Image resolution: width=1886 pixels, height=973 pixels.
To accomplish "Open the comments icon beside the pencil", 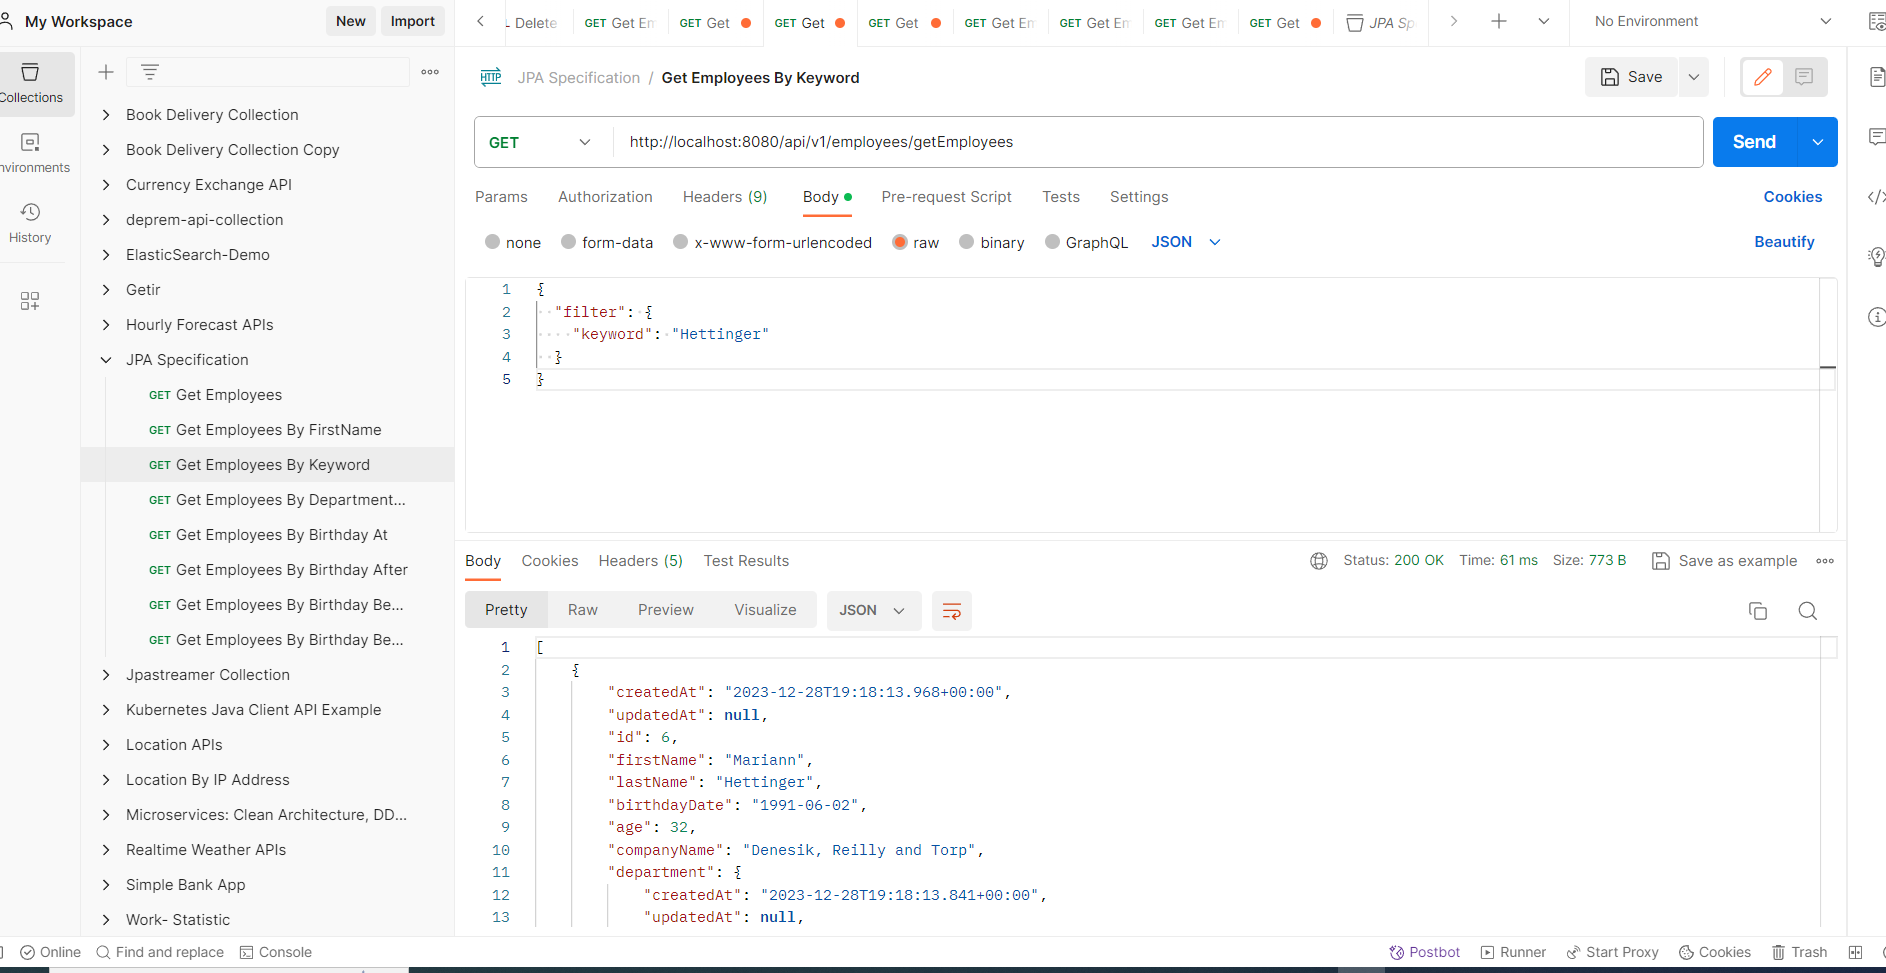I will [x=1804, y=77].
